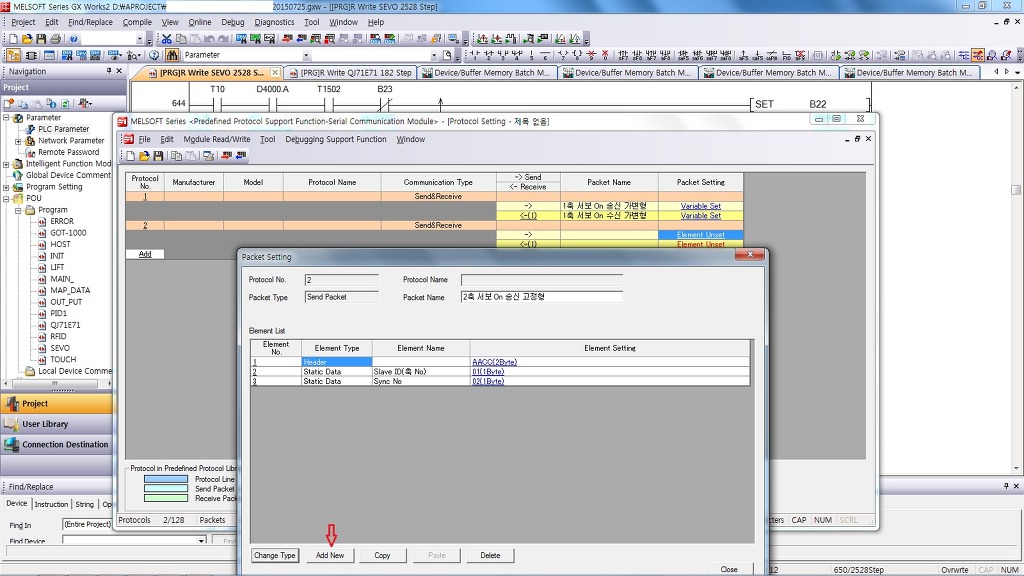Screen dimensions: 1024x576
Task: Click the Add New button
Action: (330, 555)
